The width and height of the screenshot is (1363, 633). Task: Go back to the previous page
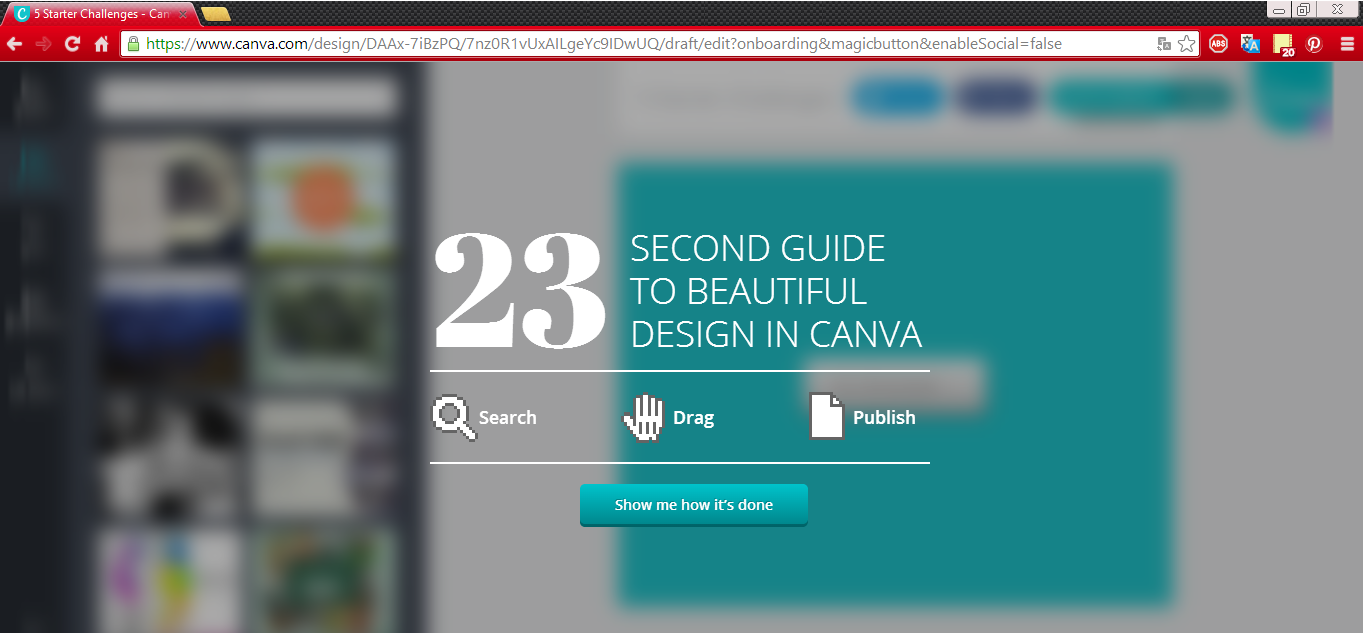click(14, 44)
